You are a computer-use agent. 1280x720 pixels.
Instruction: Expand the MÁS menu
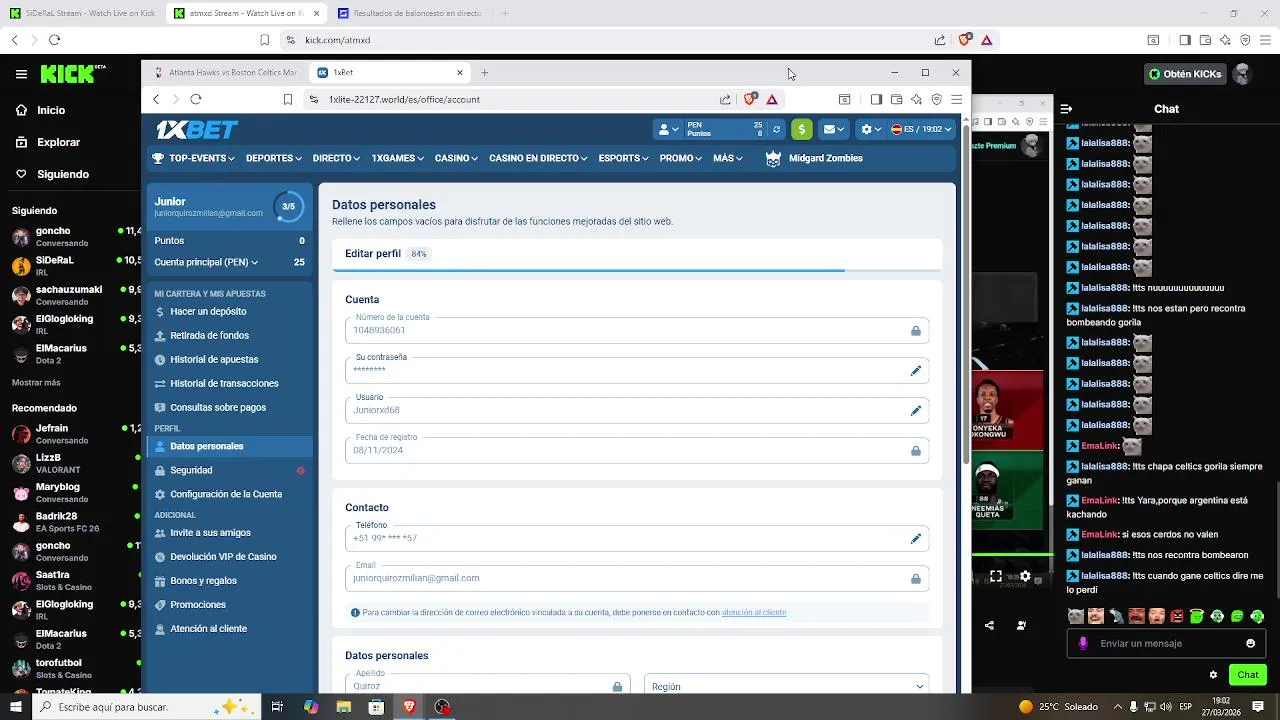727,158
